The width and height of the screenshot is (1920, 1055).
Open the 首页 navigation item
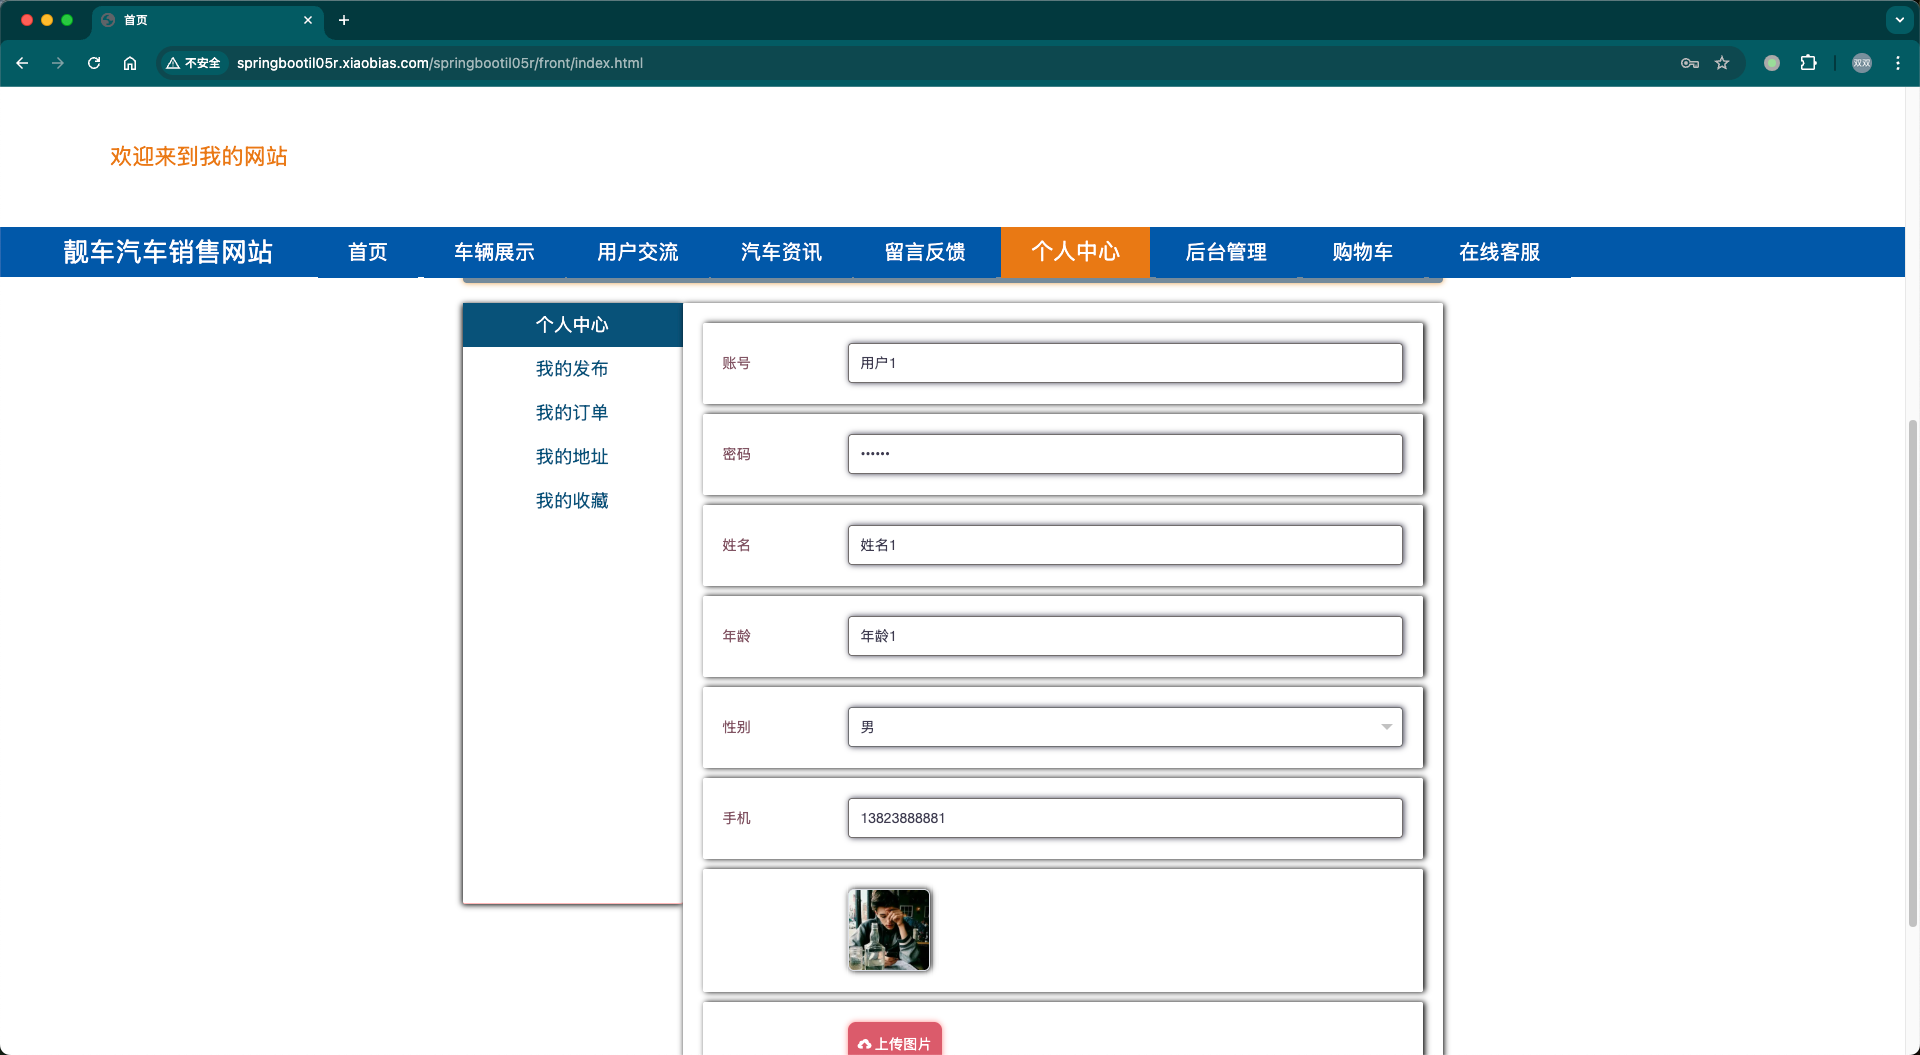(x=368, y=252)
